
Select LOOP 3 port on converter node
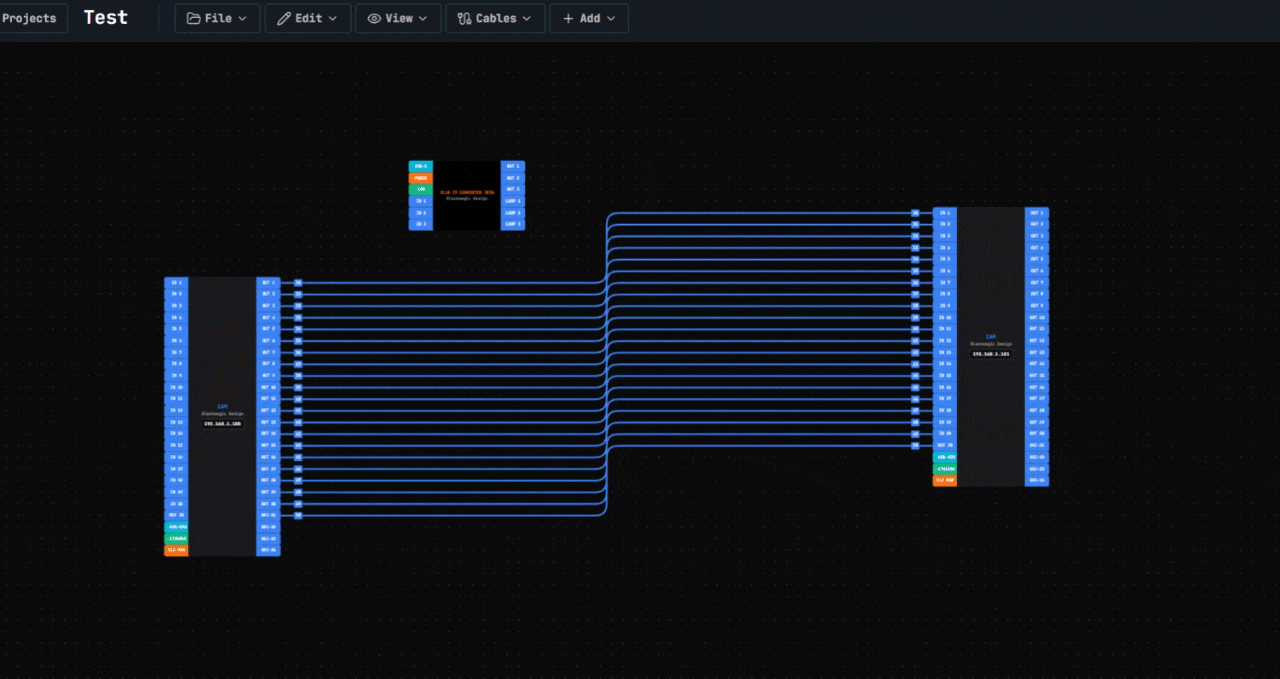point(513,224)
